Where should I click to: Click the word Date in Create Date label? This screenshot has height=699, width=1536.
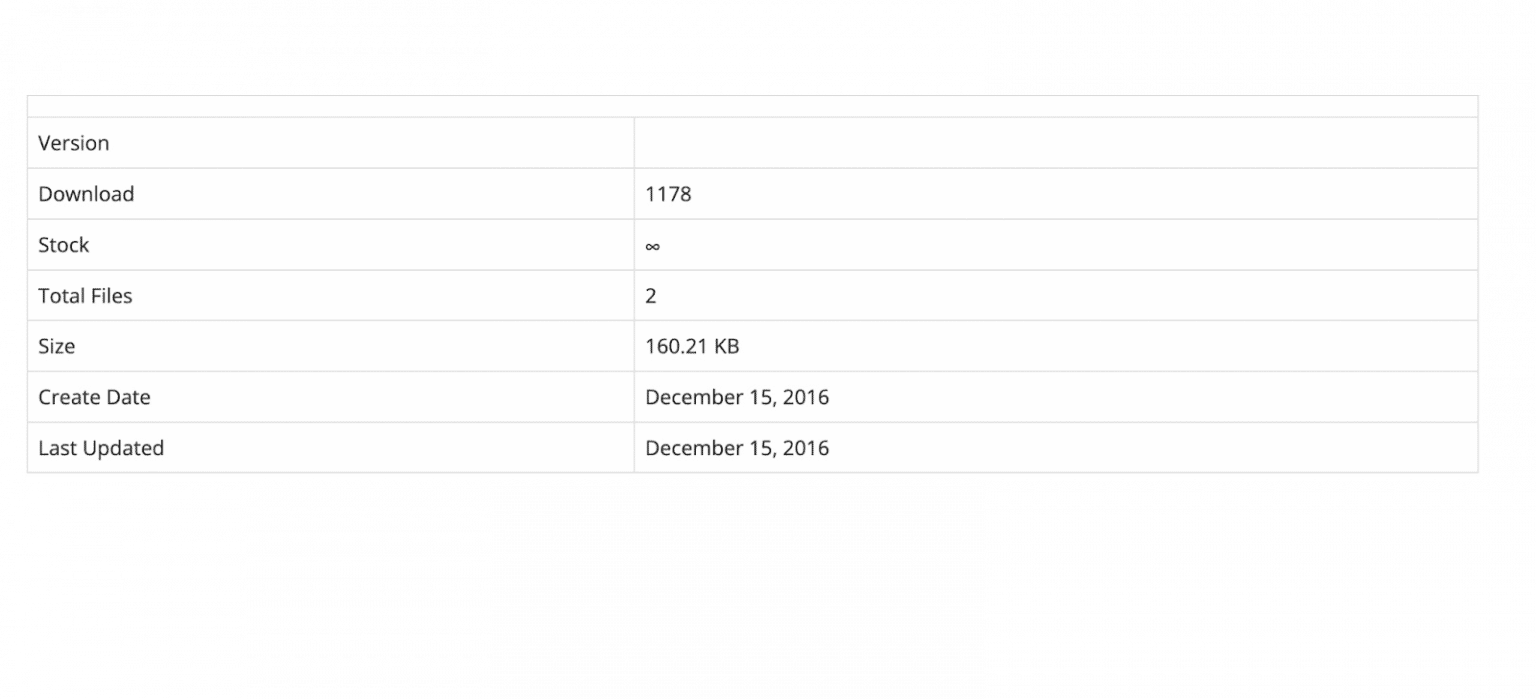tap(128, 398)
